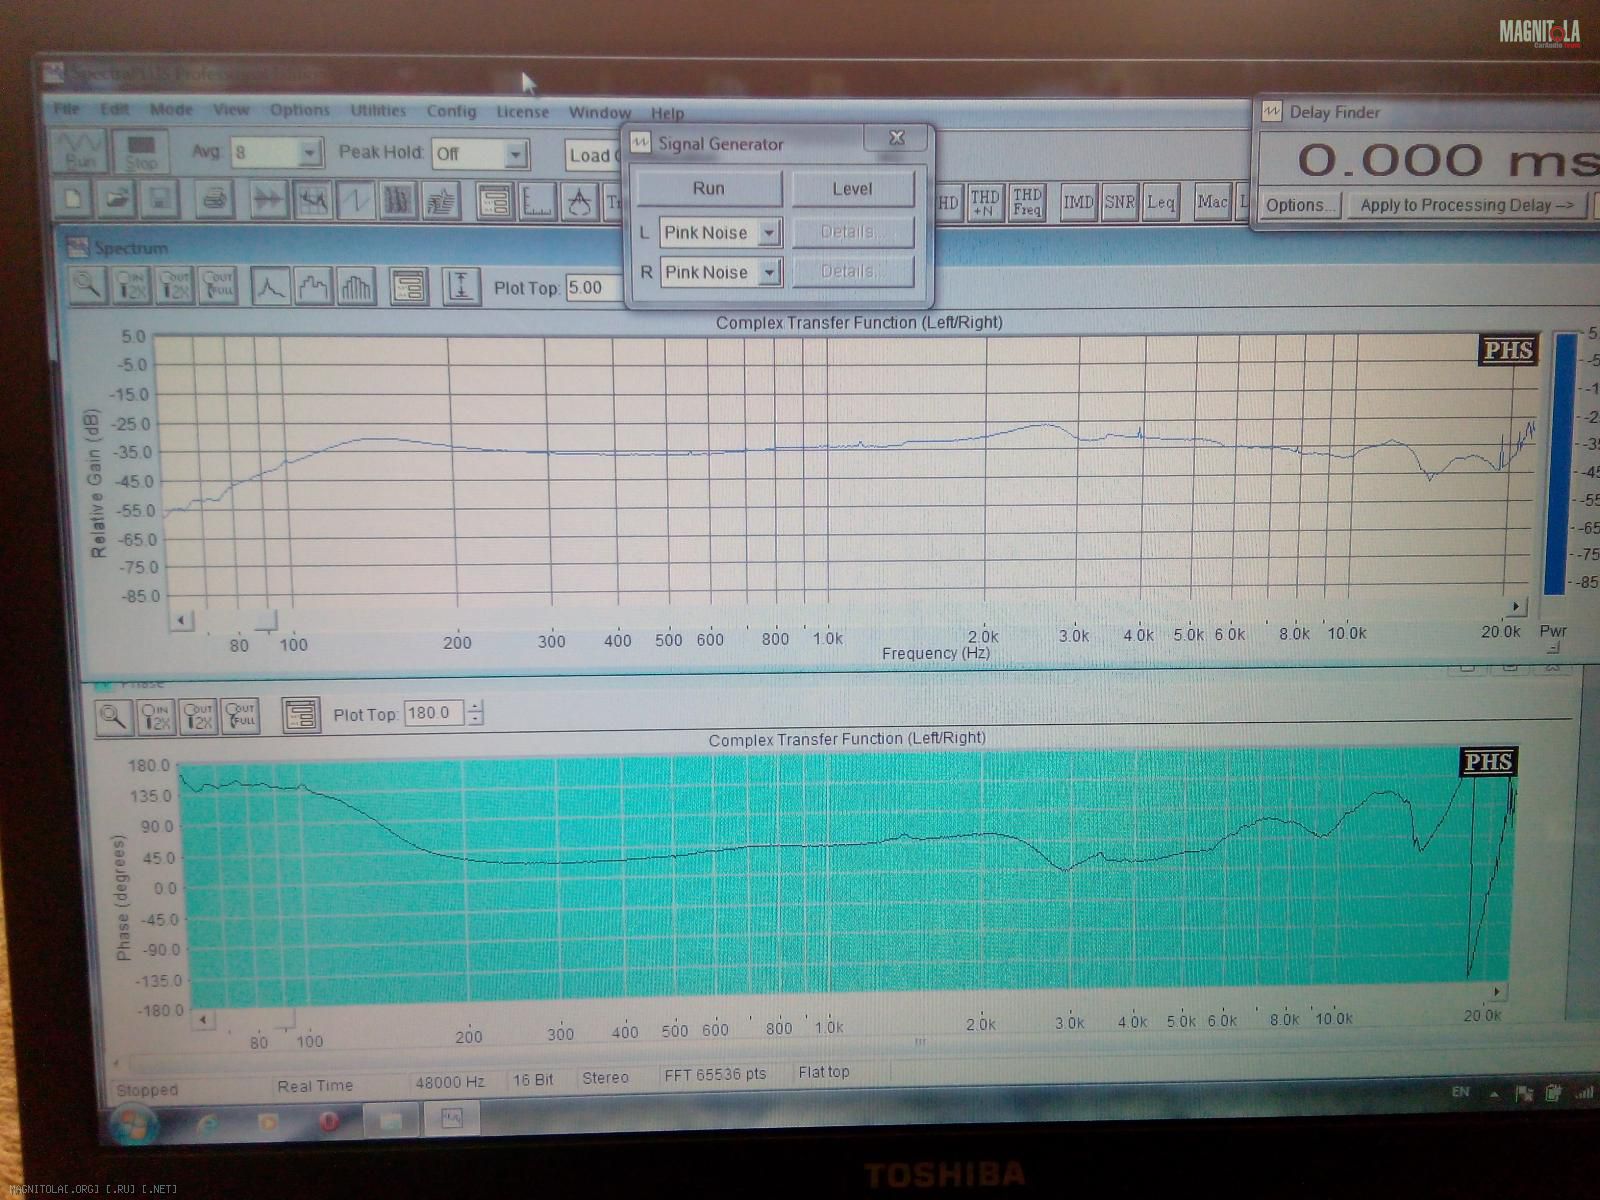The height and width of the screenshot is (1200, 1600).
Task: Click Run in Signal Generator
Action: click(x=709, y=188)
